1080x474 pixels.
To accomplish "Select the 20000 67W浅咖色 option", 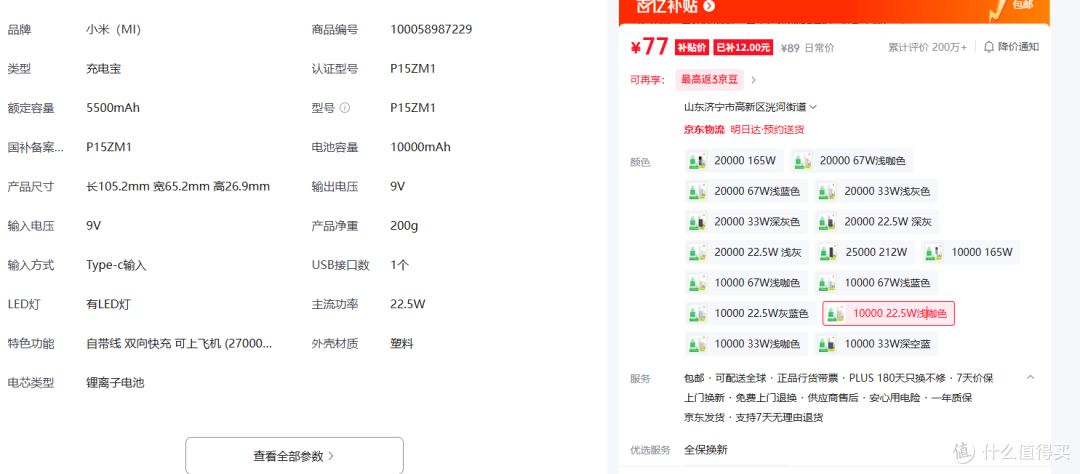I will pyautogui.click(x=851, y=161).
